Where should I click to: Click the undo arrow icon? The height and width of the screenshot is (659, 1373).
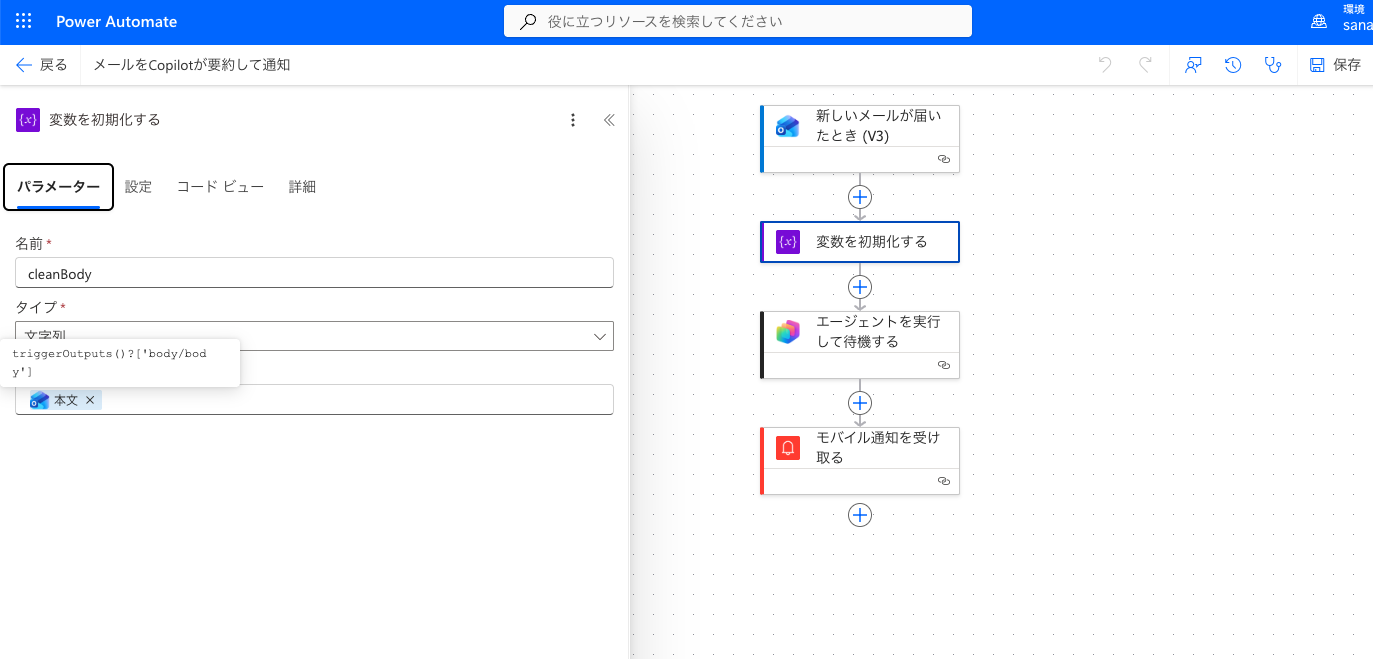(1105, 65)
